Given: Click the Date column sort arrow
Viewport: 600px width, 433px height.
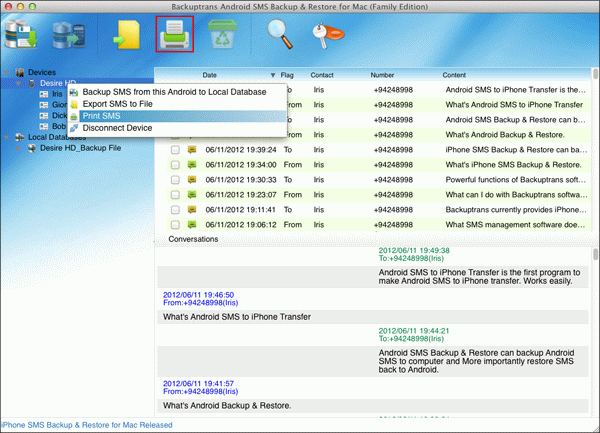Looking at the screenshot, I should [x=273, y=75].
